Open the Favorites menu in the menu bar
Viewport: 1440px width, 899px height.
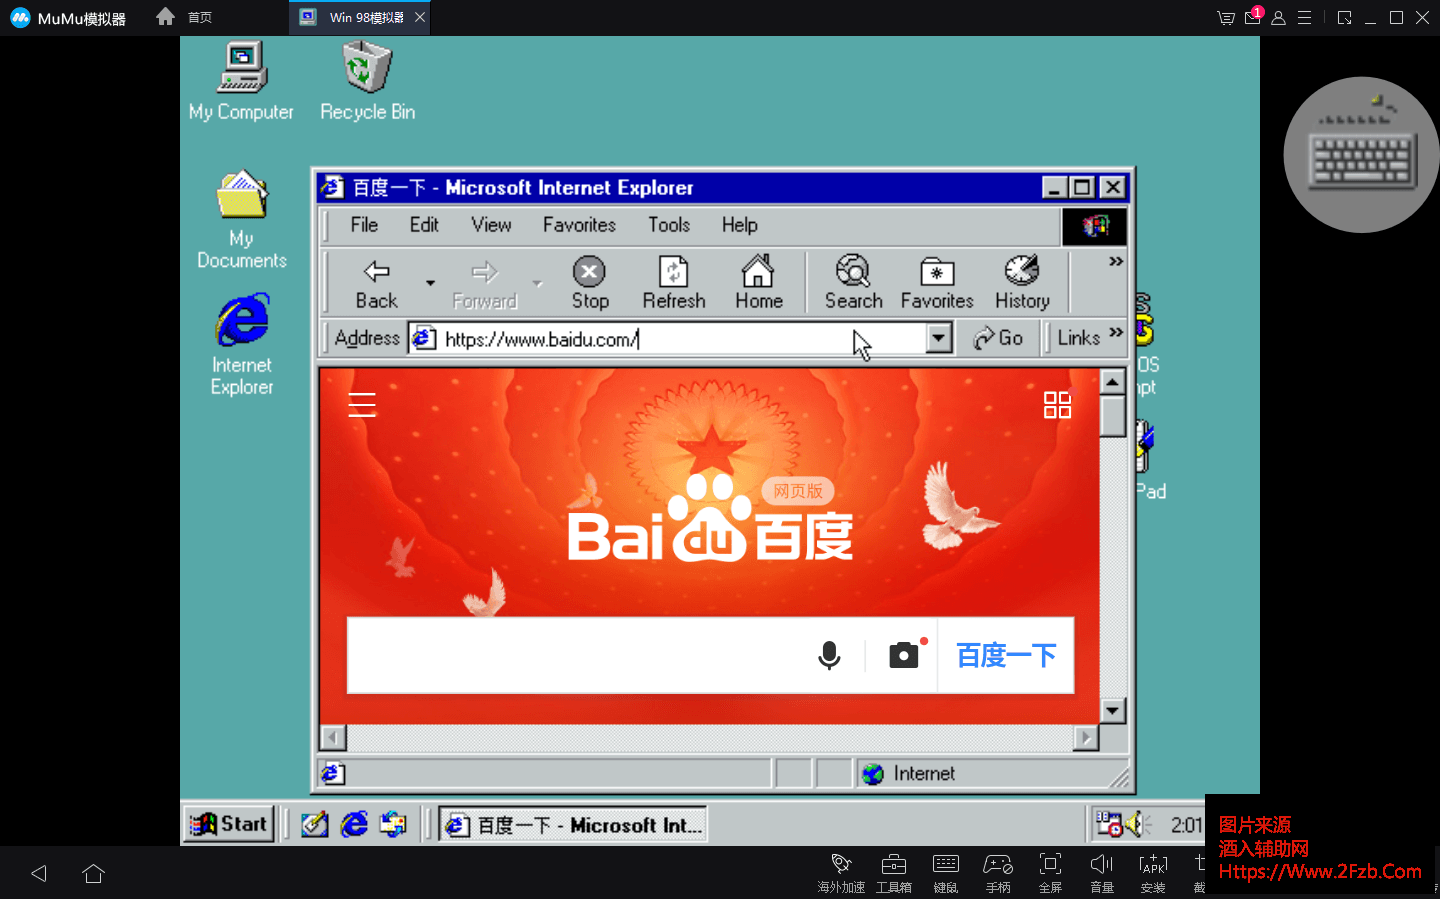[579, 225]
